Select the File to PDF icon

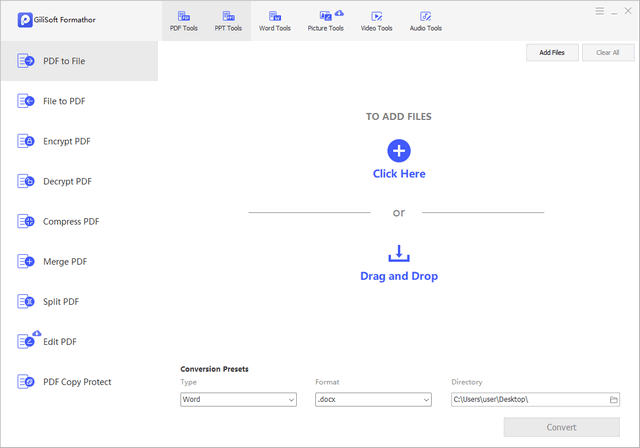click(x=26, y=101)
